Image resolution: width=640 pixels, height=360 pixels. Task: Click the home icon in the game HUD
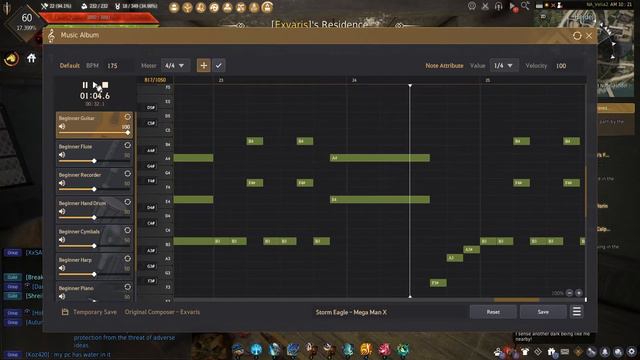point(31,58)
